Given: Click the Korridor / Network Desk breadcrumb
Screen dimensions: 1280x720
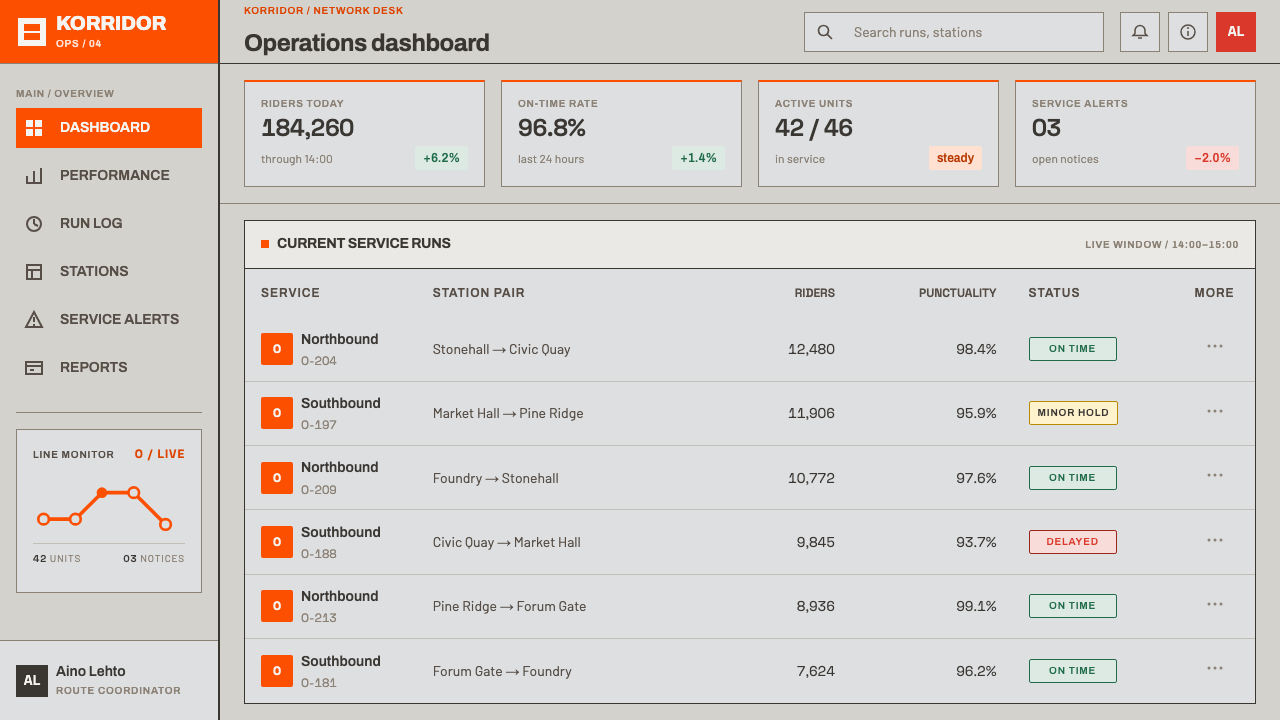Looking at the screenshot, I should coord(324,10).
